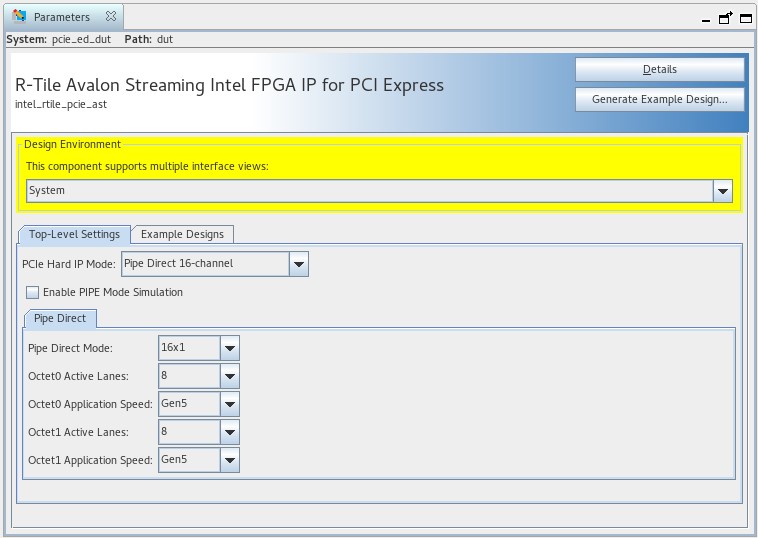Expand Octet1 Active Lanes dropdown
Screen dimensions: 758x538
point(229,433)
